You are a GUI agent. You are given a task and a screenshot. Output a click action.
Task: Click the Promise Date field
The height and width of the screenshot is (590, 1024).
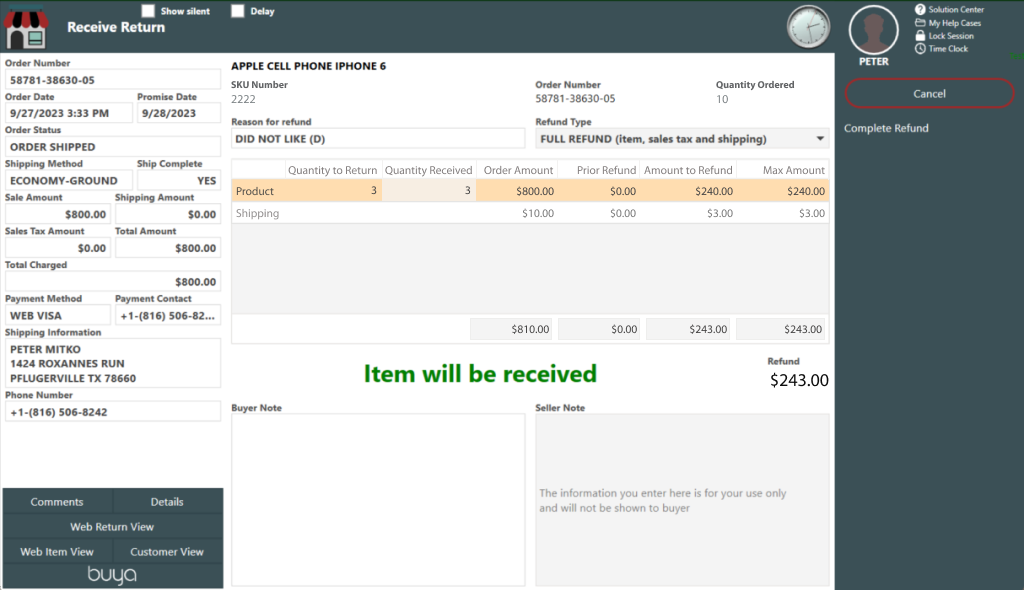[x=179, y=113]
